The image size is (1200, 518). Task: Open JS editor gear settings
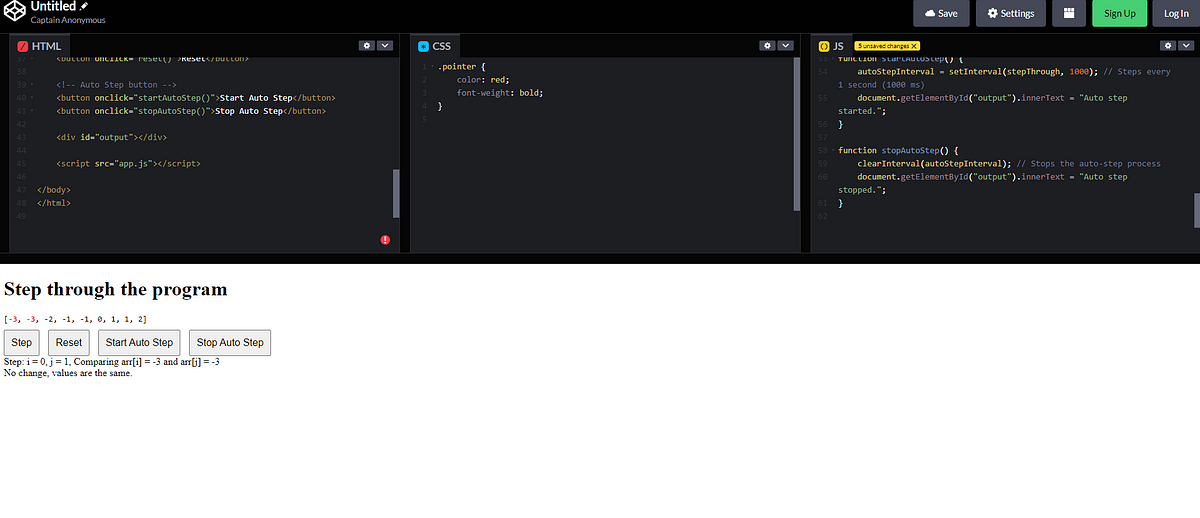[x=1168, y=46]
